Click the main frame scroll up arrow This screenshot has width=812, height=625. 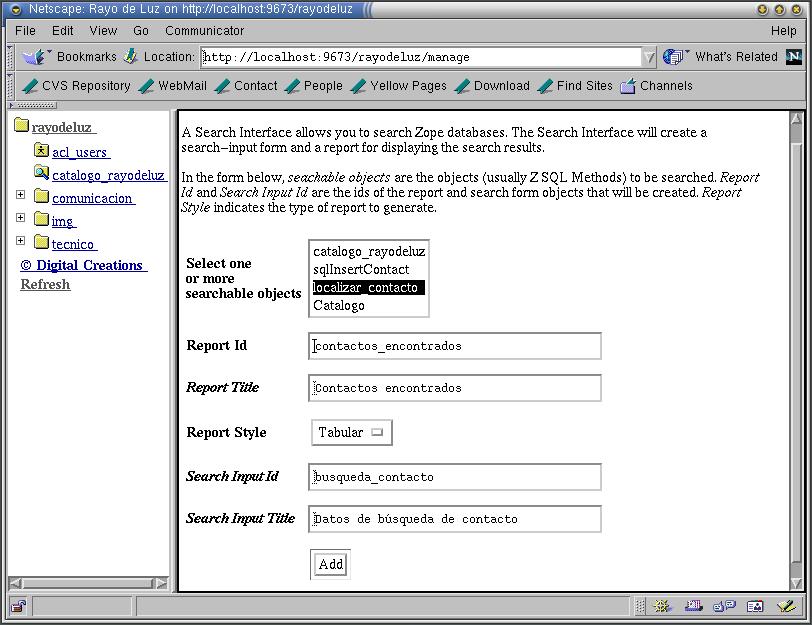point(796,119)
